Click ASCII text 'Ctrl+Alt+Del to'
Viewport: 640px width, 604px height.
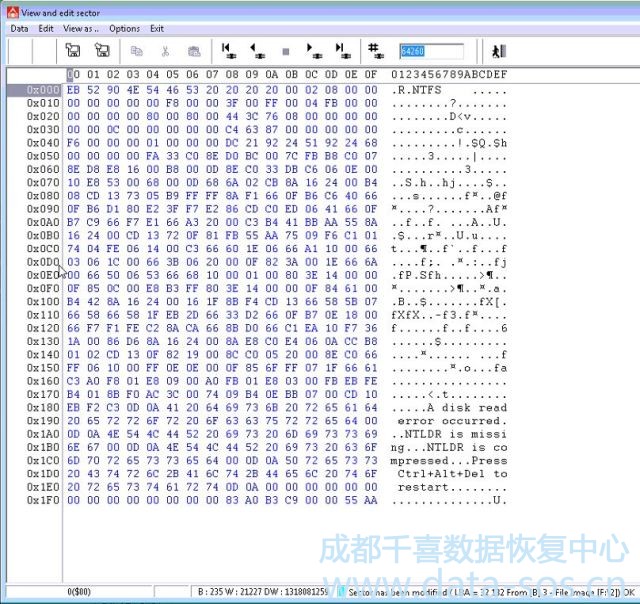[453, 473]
